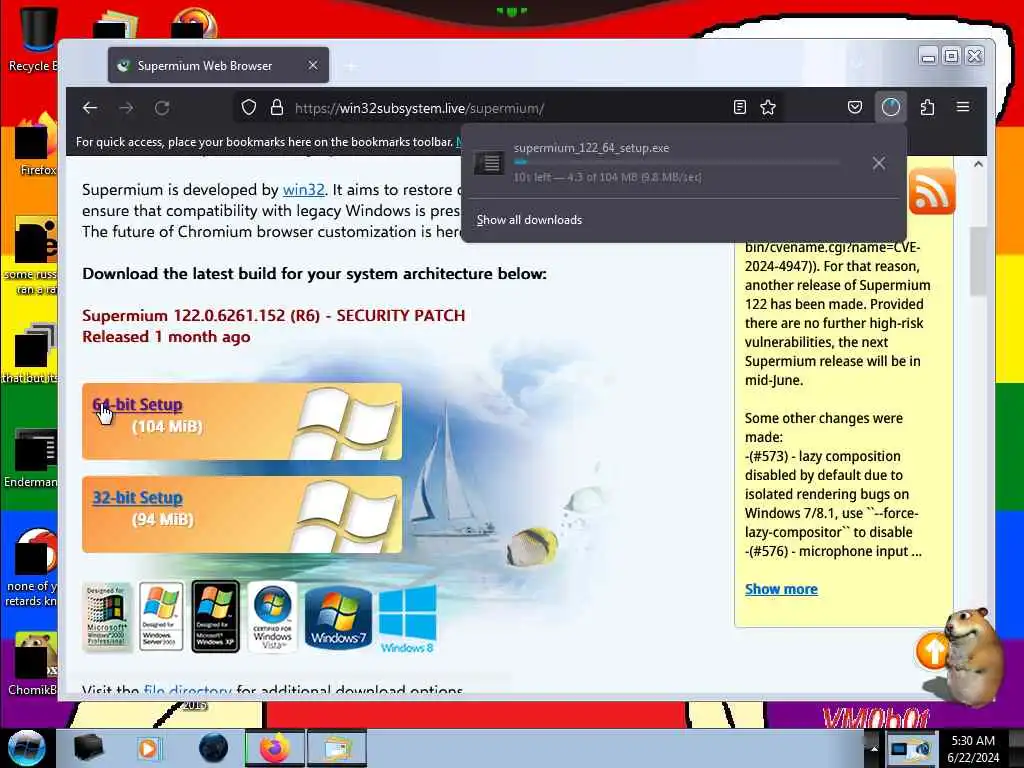This screenshot has width=1024, height=768.
Task: Toggle reader view icon in address bar
Action: click(739, 108)
